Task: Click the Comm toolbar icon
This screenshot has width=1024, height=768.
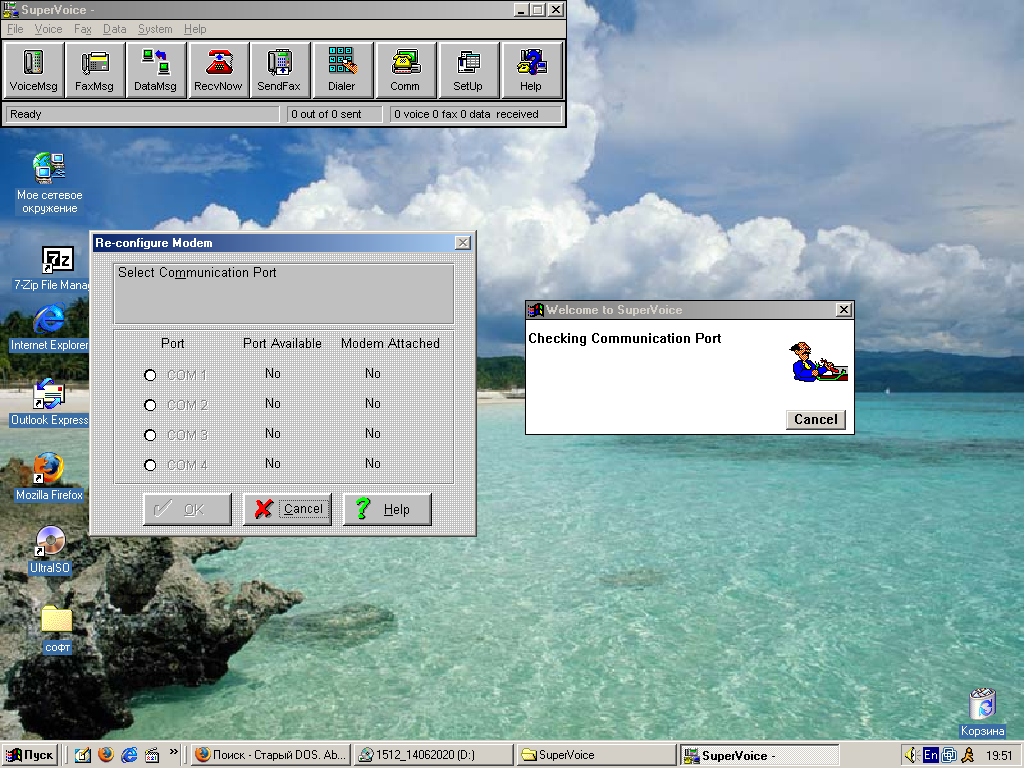Action: tap(405, 70)
